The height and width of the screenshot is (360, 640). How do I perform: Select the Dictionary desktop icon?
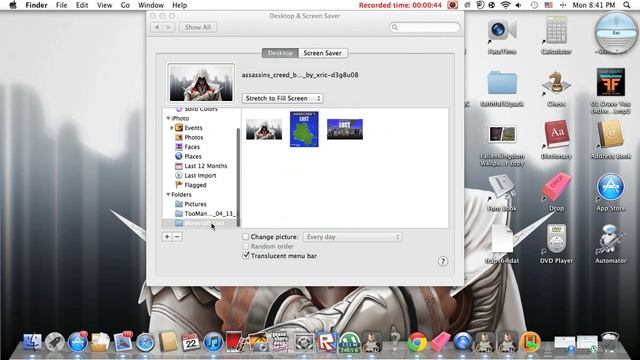[x=556, y=135]
